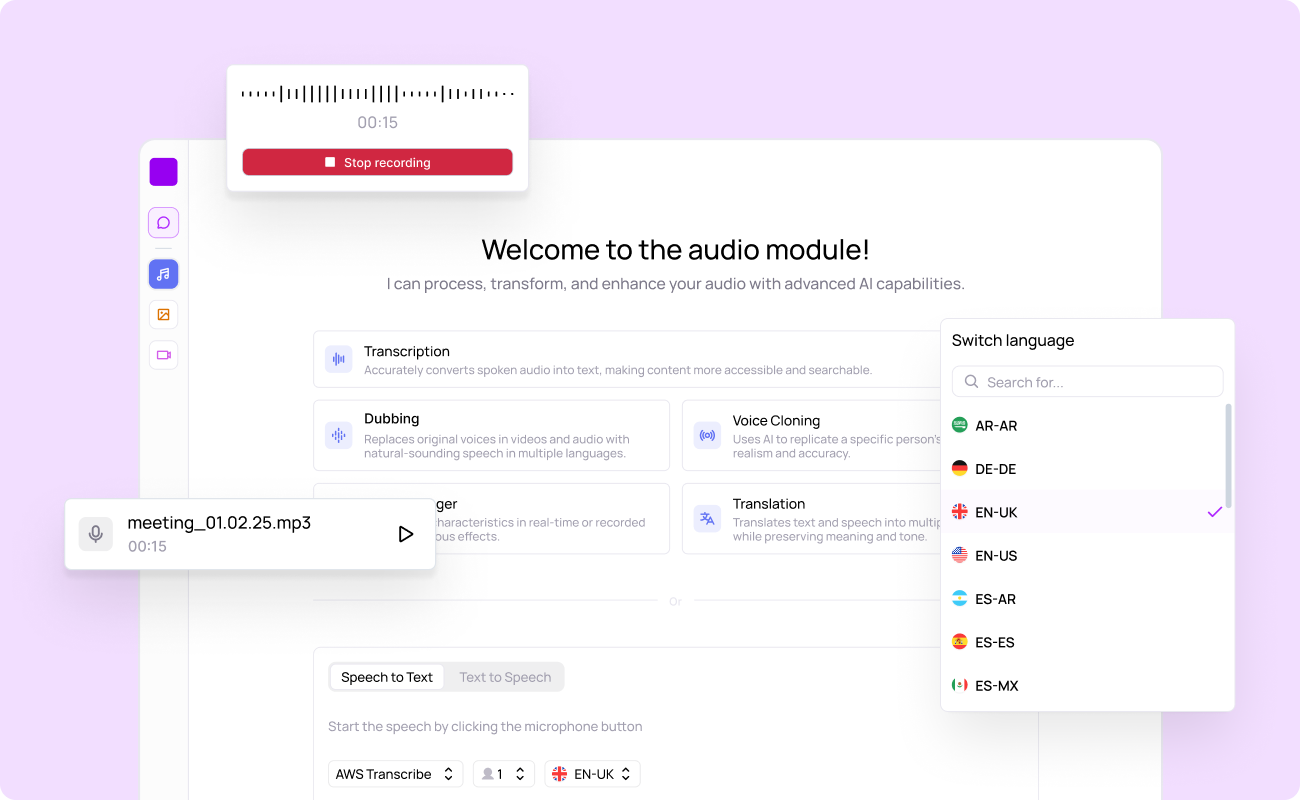Click the Translation card icon
1300x800 pixels.
pos(707,518)
